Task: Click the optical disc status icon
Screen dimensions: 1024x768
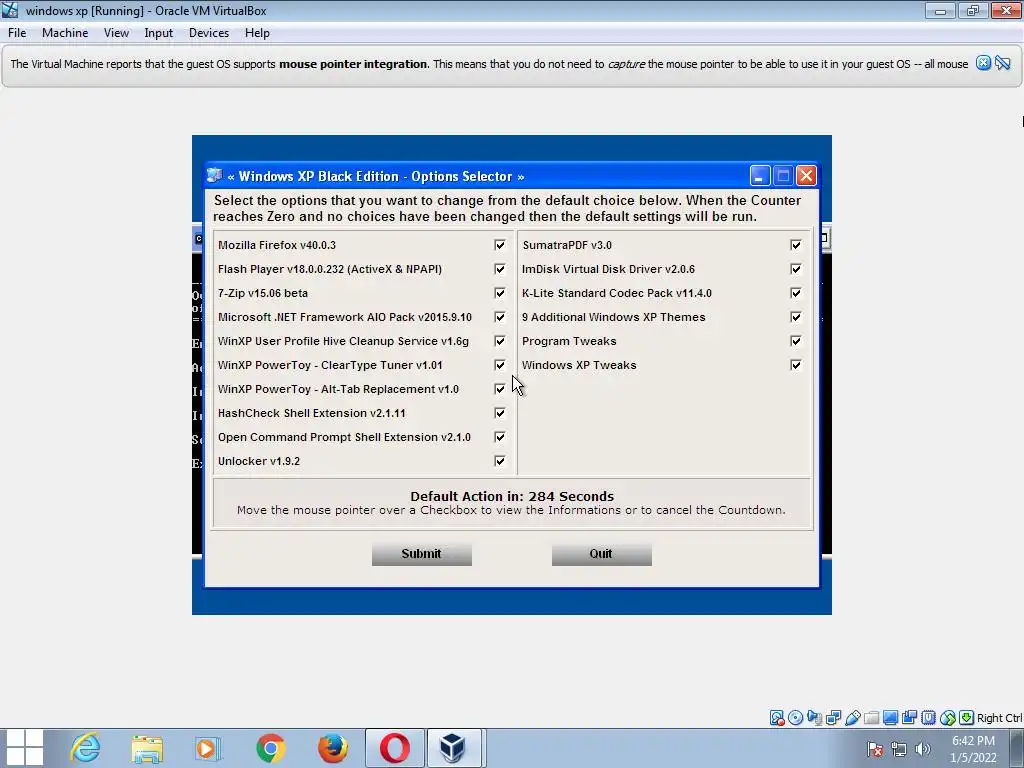Action: pos(795,718)
